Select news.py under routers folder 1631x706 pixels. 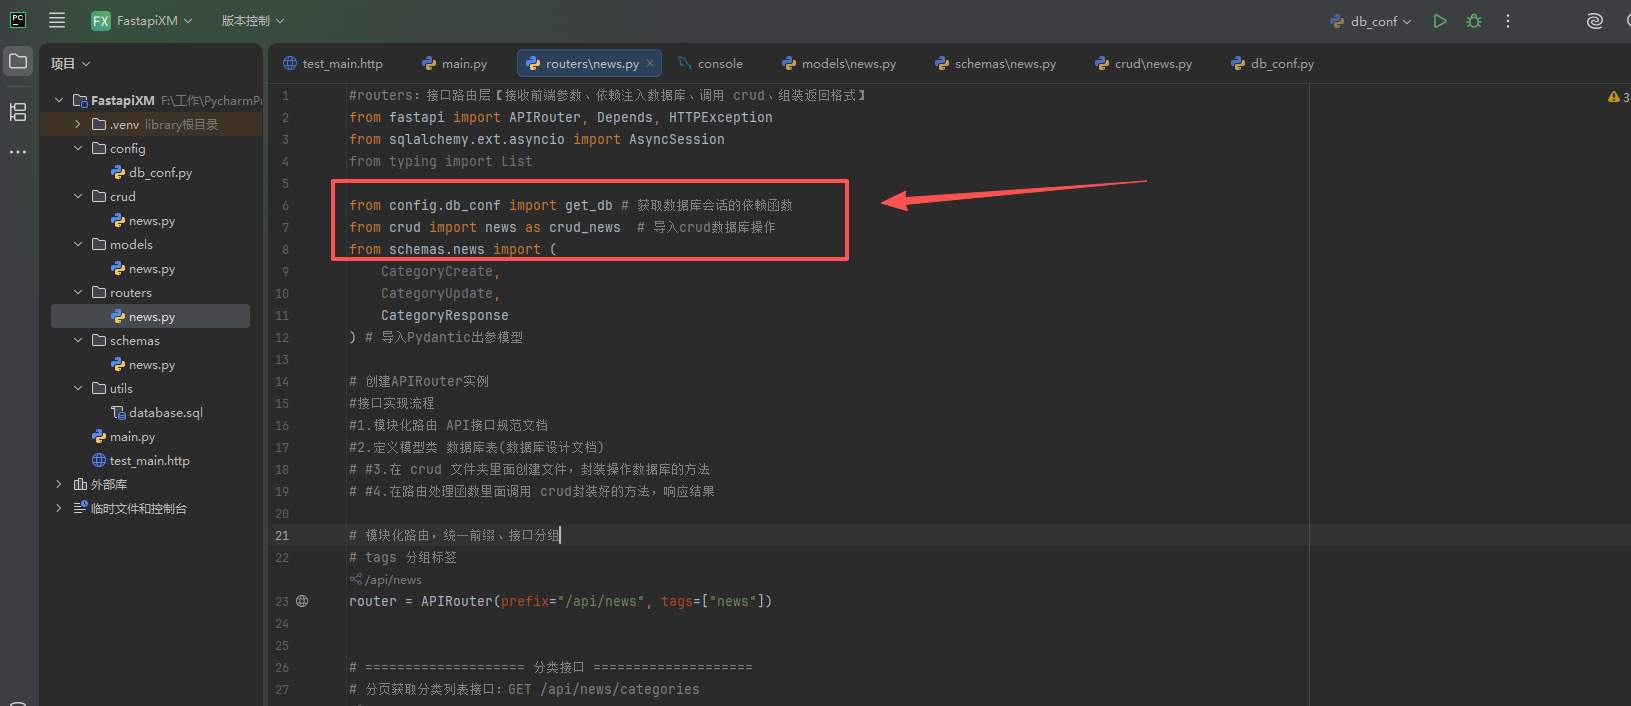tap(152, 316)
